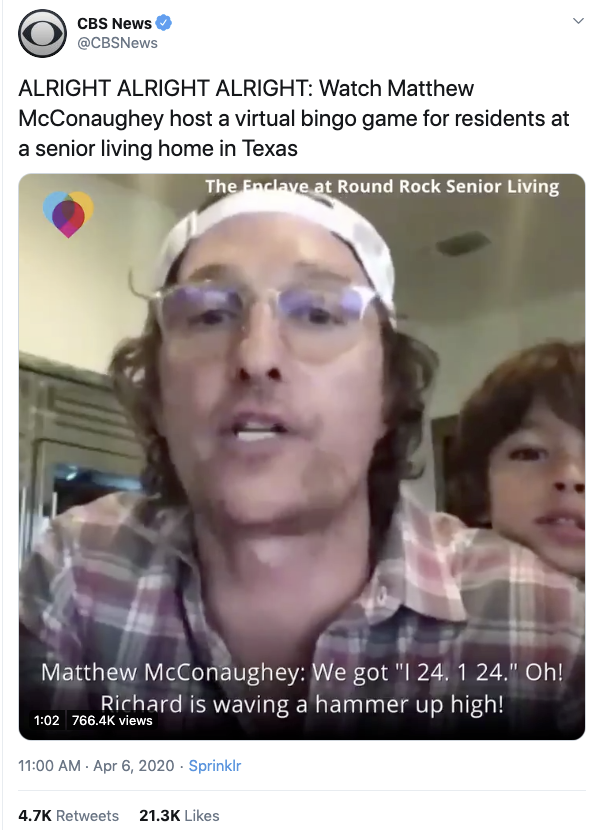Click the 766.4K views counter

click(x=112, y=720)
